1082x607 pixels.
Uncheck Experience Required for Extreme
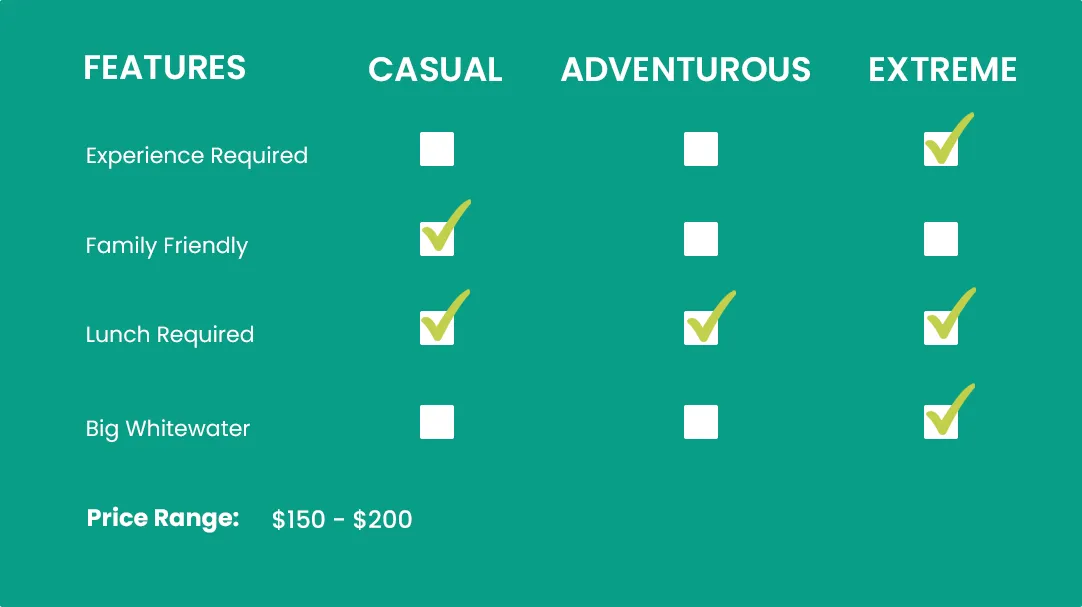pos(940,149)
